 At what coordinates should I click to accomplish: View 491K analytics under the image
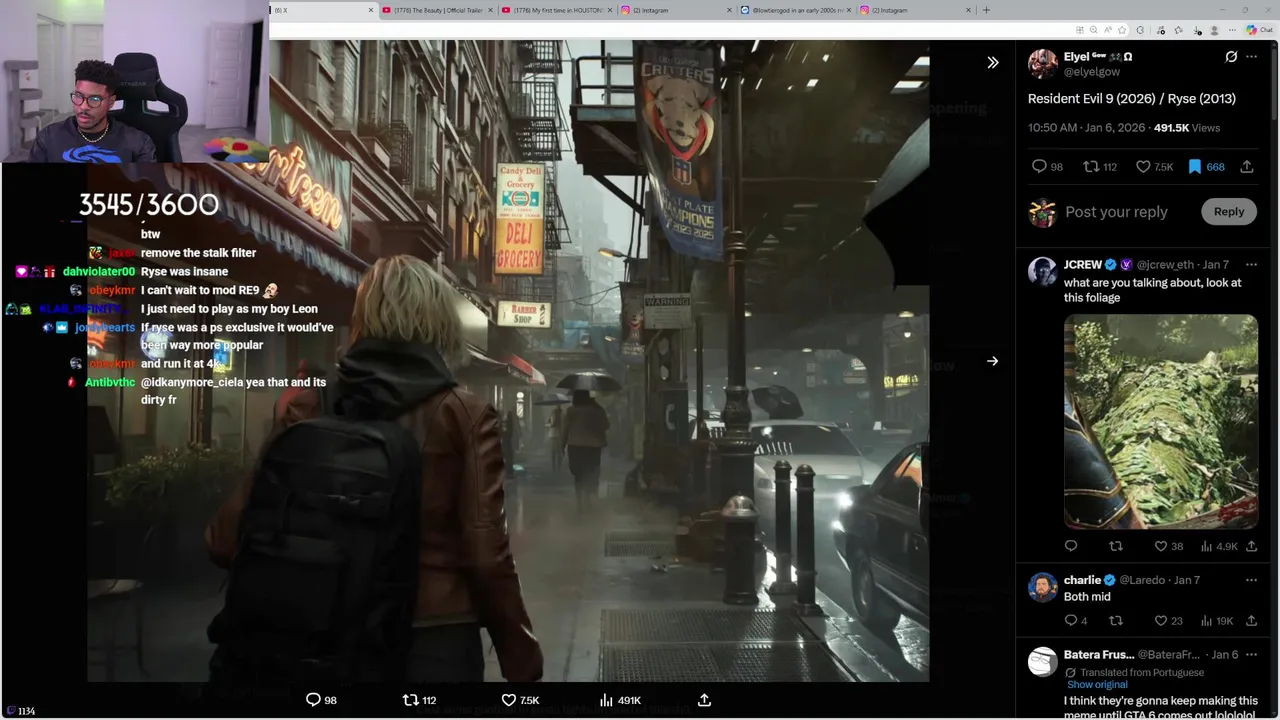pyautogui.click(x=620, y=700)
